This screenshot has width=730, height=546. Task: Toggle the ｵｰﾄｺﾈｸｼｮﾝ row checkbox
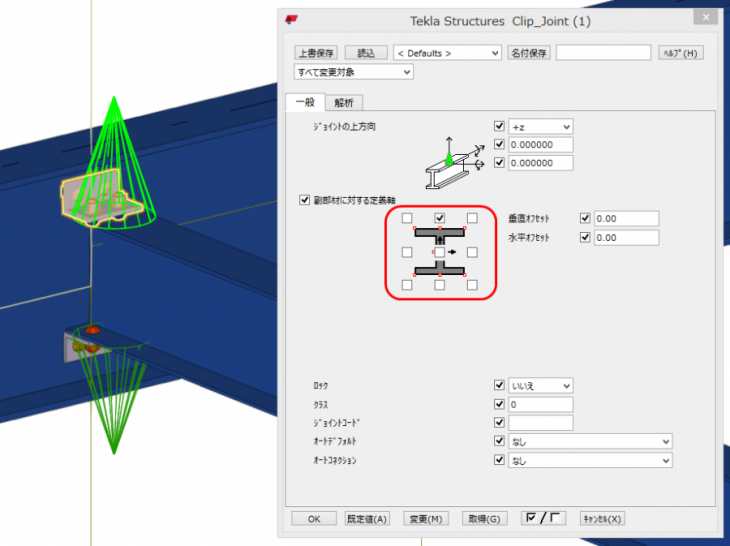(x=499, y=459)
